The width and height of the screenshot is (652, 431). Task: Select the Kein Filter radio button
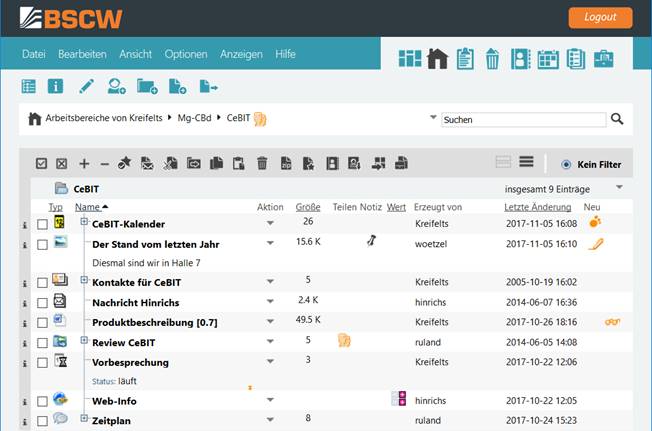tap(566, 163)
